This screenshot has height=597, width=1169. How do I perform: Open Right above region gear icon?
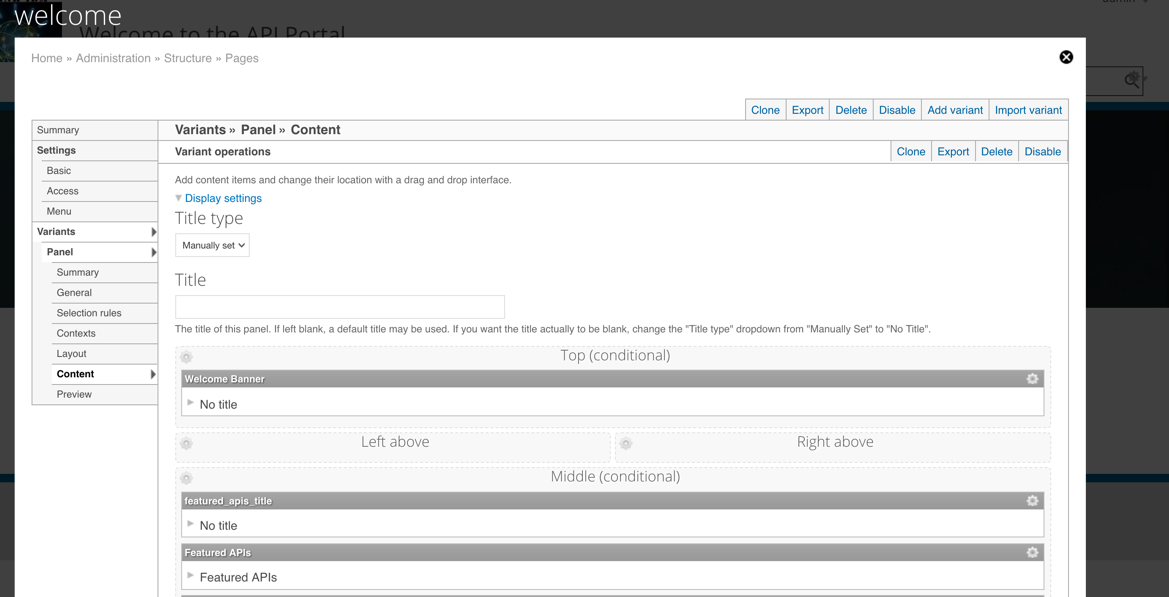(626, 443)
